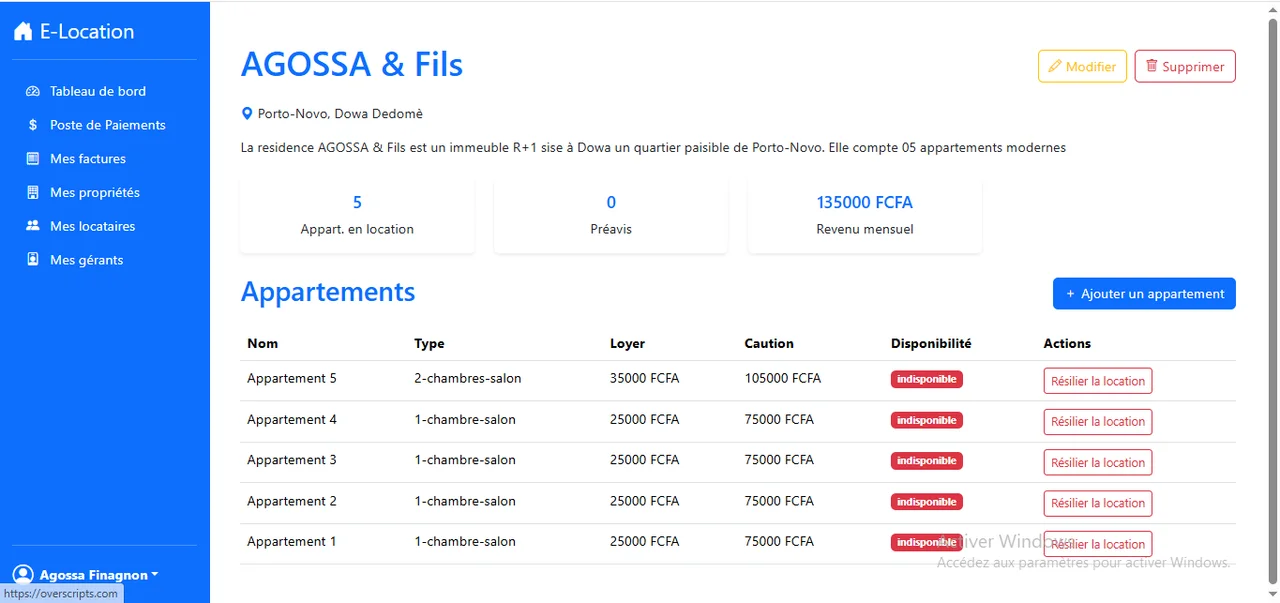Click the Mes gérants badge icon
The image size is (1280, 603).
tap(32, 260)
